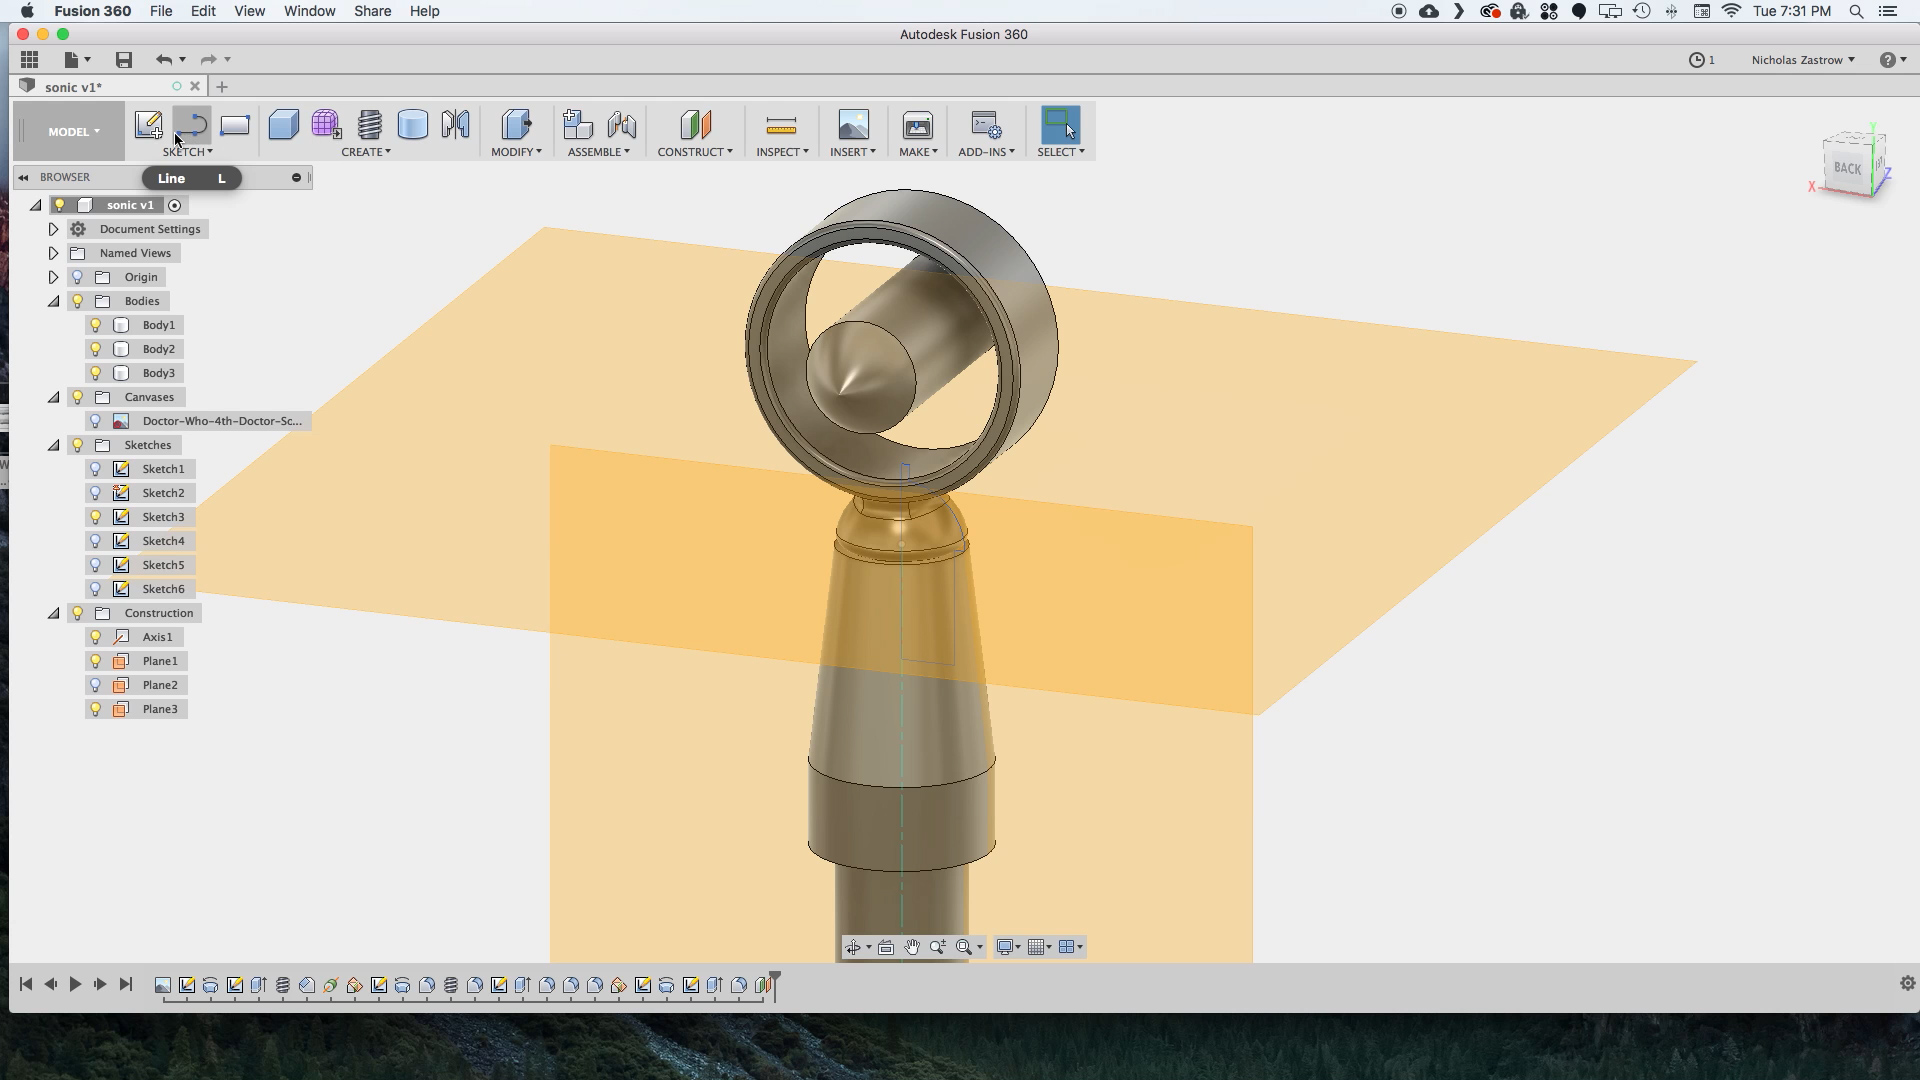
Task: Click the job status clock button
Action: 1702,60
